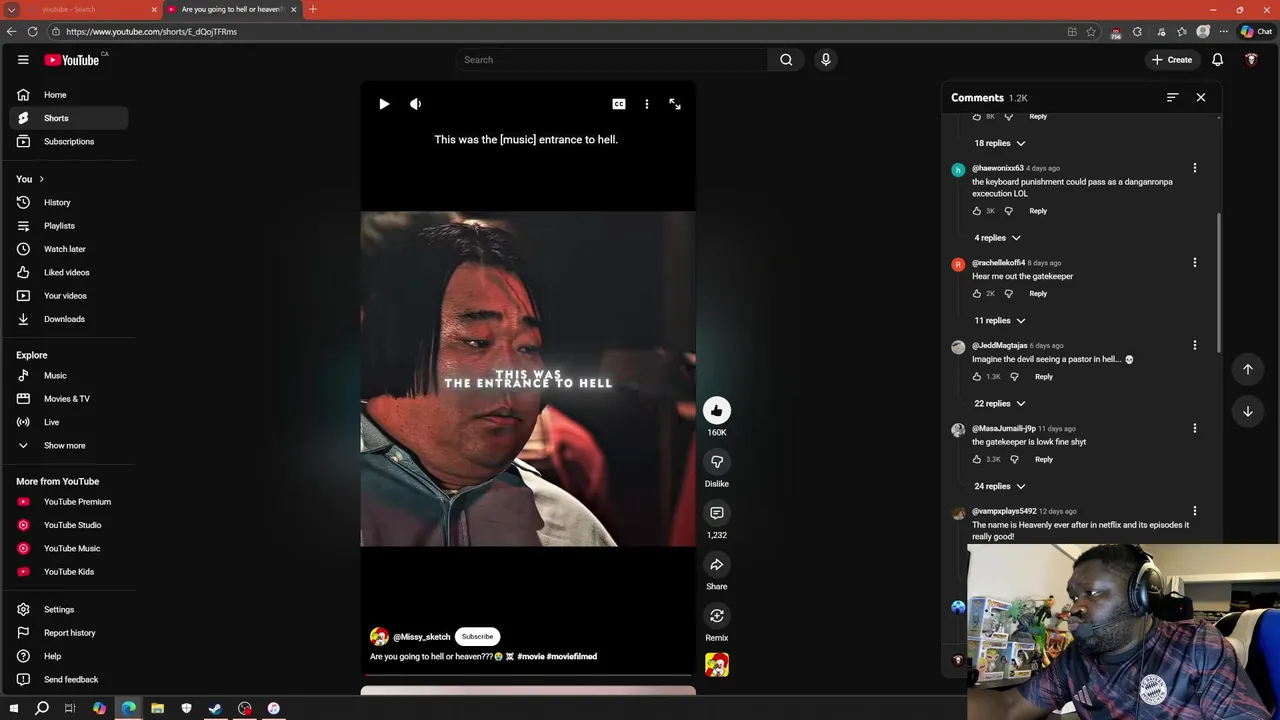
Task: Share this Short
Action: coord(717,565)
